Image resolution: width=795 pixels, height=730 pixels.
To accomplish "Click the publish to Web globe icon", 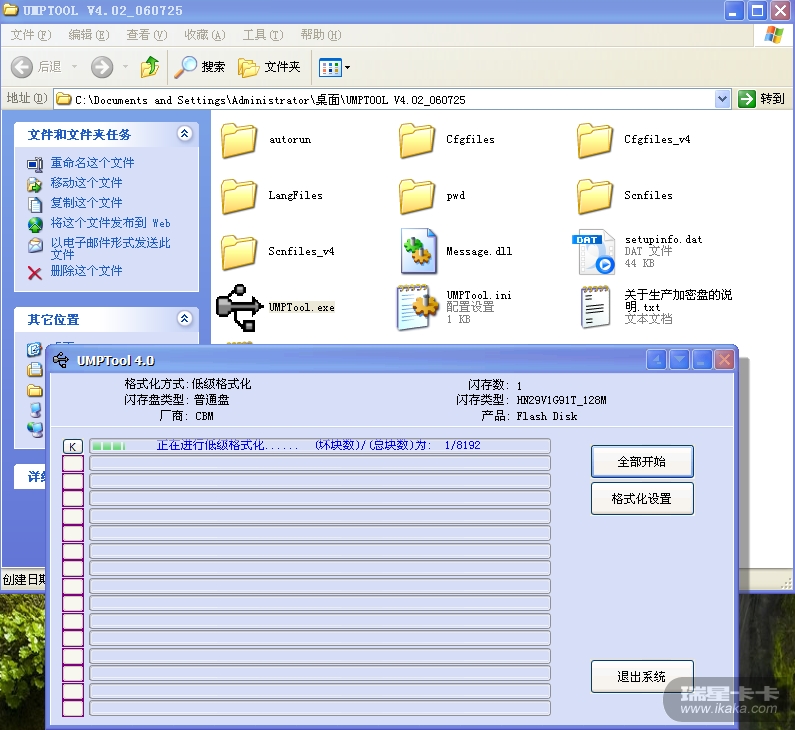I will point(35,225).
